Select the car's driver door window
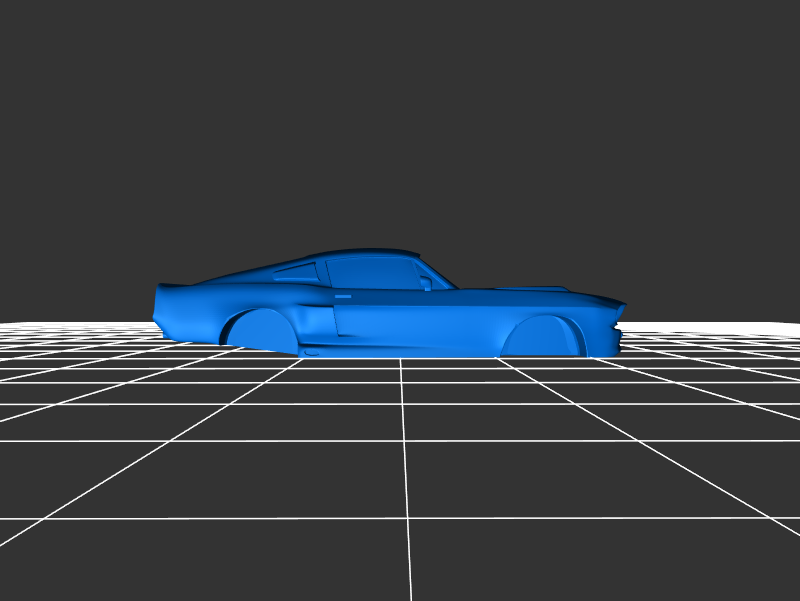 pyautogui.click(x=372, y=272)
